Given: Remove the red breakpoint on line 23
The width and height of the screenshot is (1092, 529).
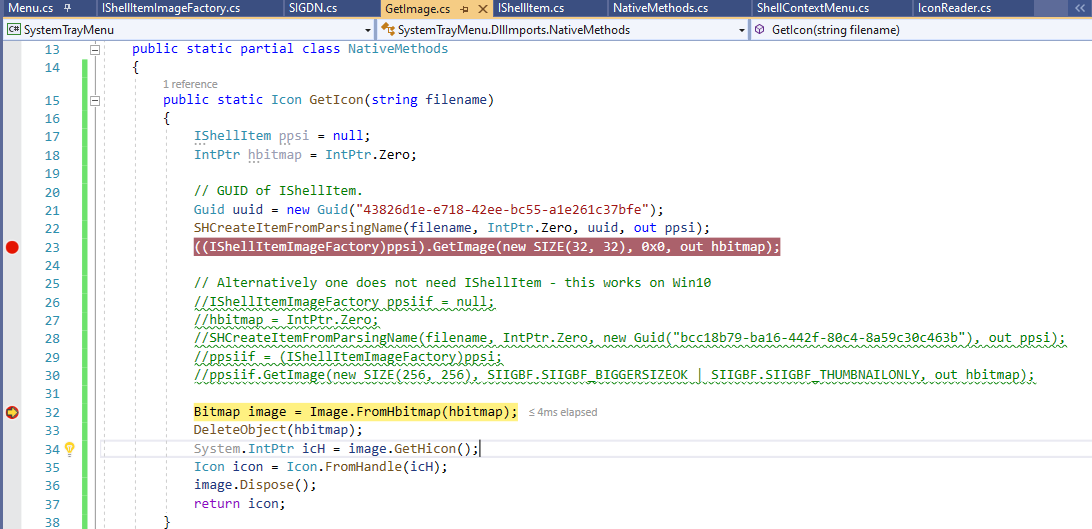Looking at the screenshot, I should [11, 247].
